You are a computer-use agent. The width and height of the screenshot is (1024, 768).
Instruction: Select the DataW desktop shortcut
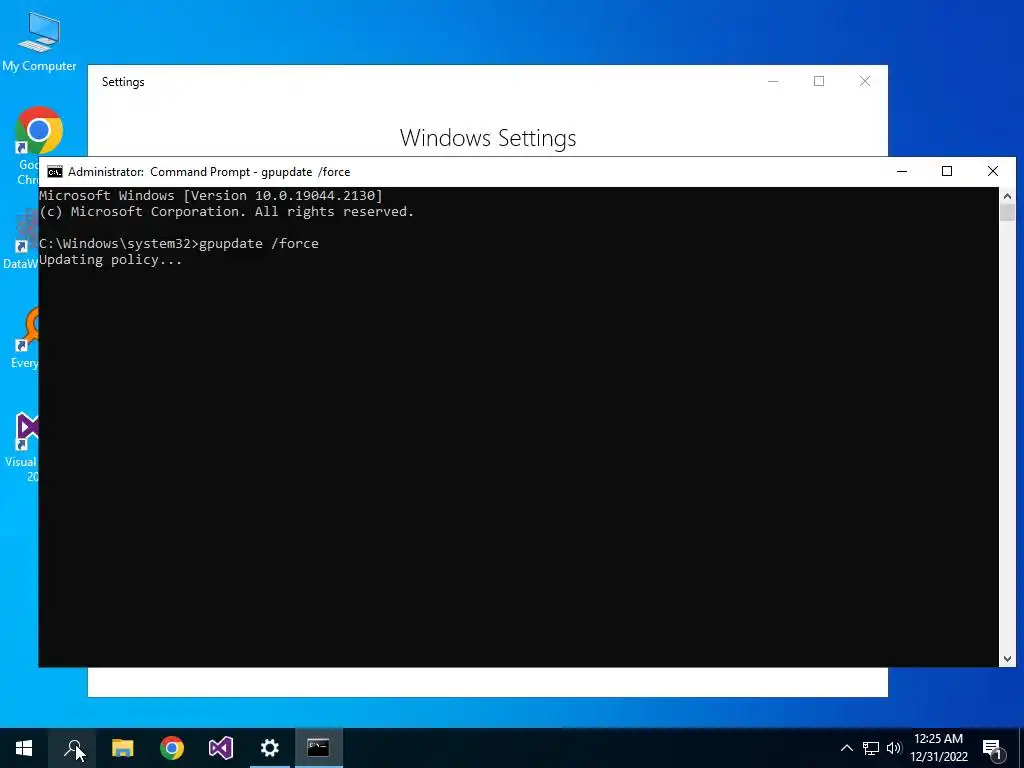(23, 238)
